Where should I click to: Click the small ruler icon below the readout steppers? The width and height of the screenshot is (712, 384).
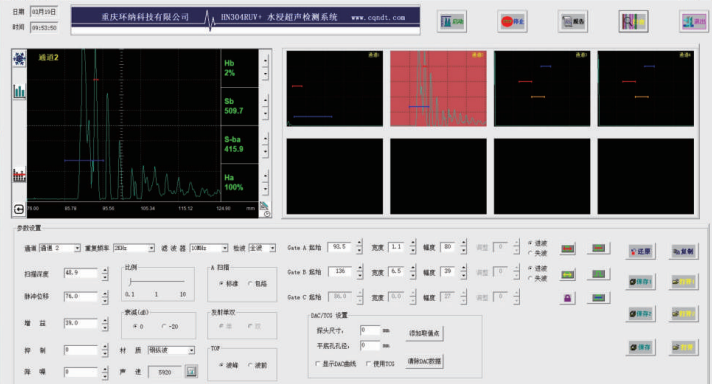click(x=265, y=206)
